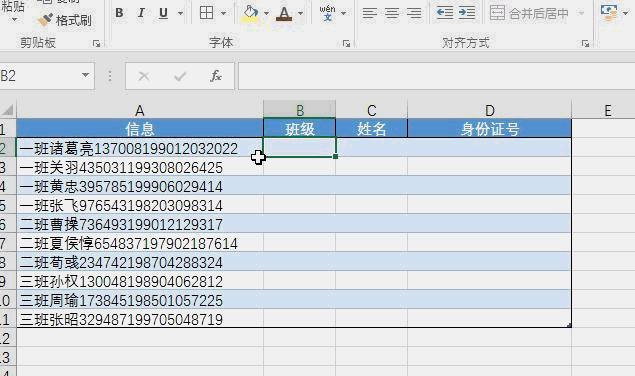The width and height of the screenshot is (635, 376).
Task: Align text right in the cell
Action: click(414, 13)
